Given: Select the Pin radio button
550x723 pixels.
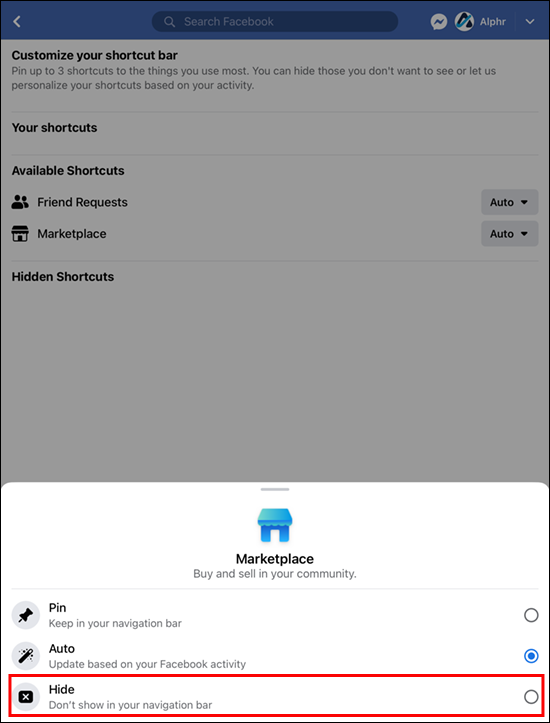Looking at the screenshot, I should [x=531, y=615].
